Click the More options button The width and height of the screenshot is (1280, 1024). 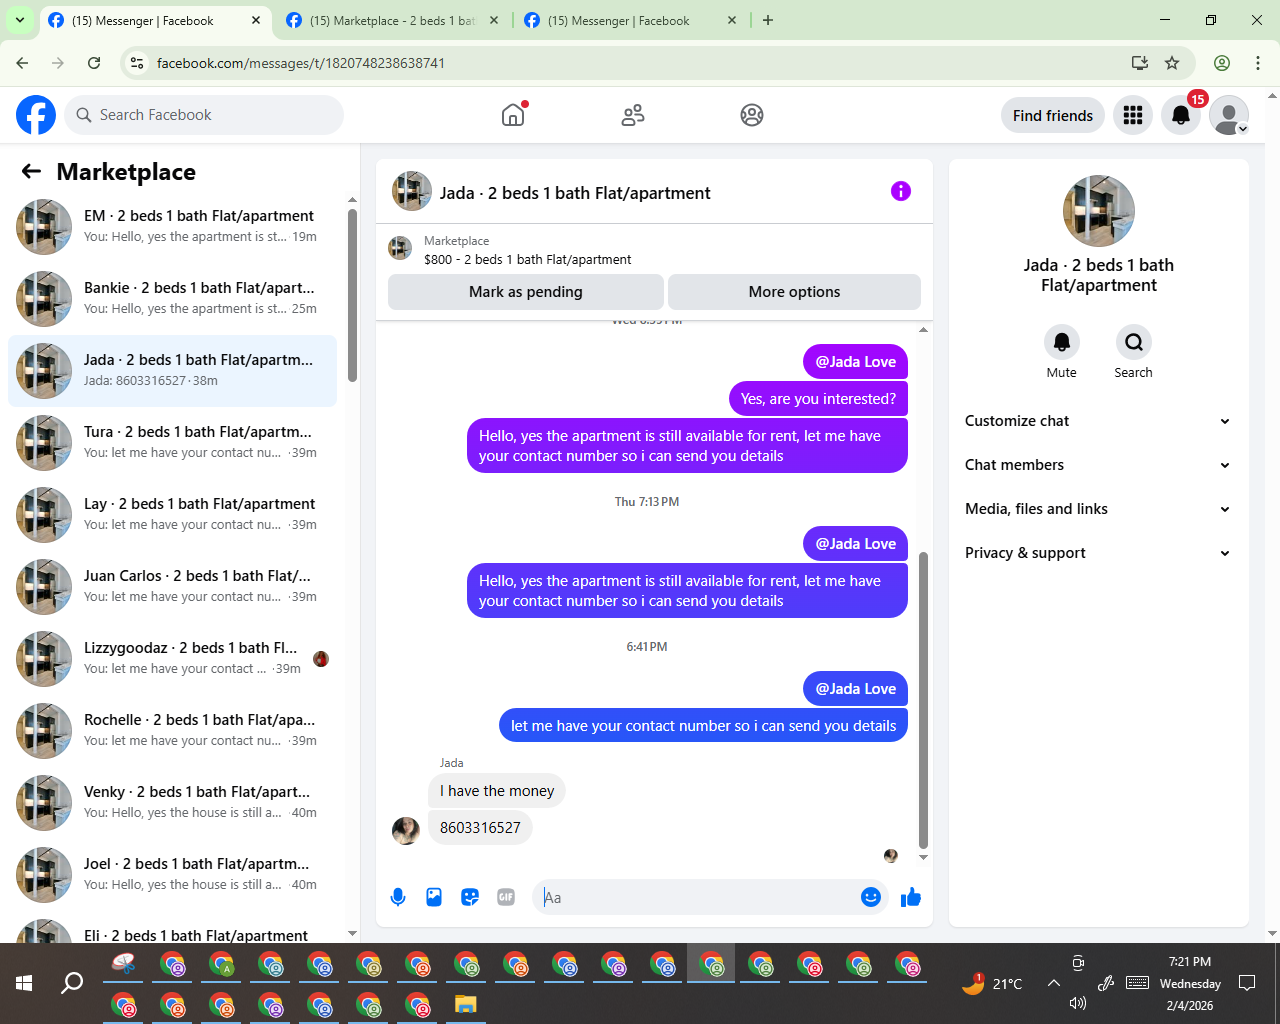794,292
